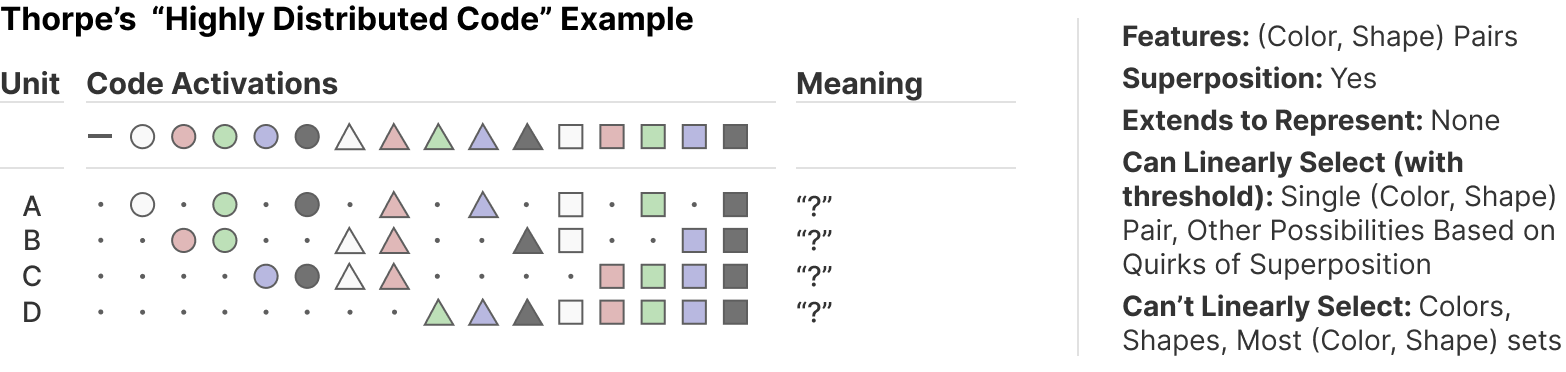Click the dash symbol in the header row

(x=100, y=136)
